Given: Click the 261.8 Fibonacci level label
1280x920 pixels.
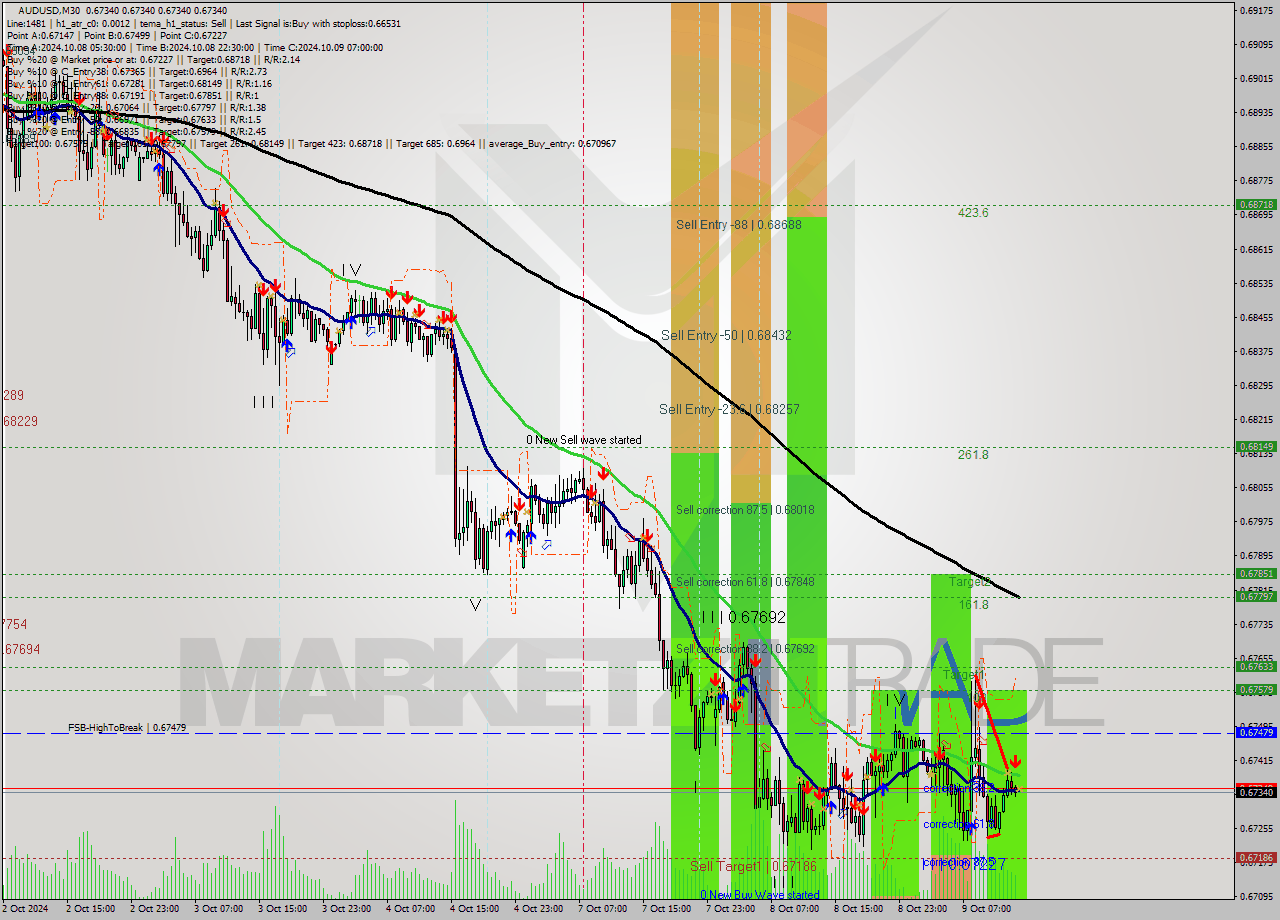Looking at the screenshot, I should click(973, 455).
